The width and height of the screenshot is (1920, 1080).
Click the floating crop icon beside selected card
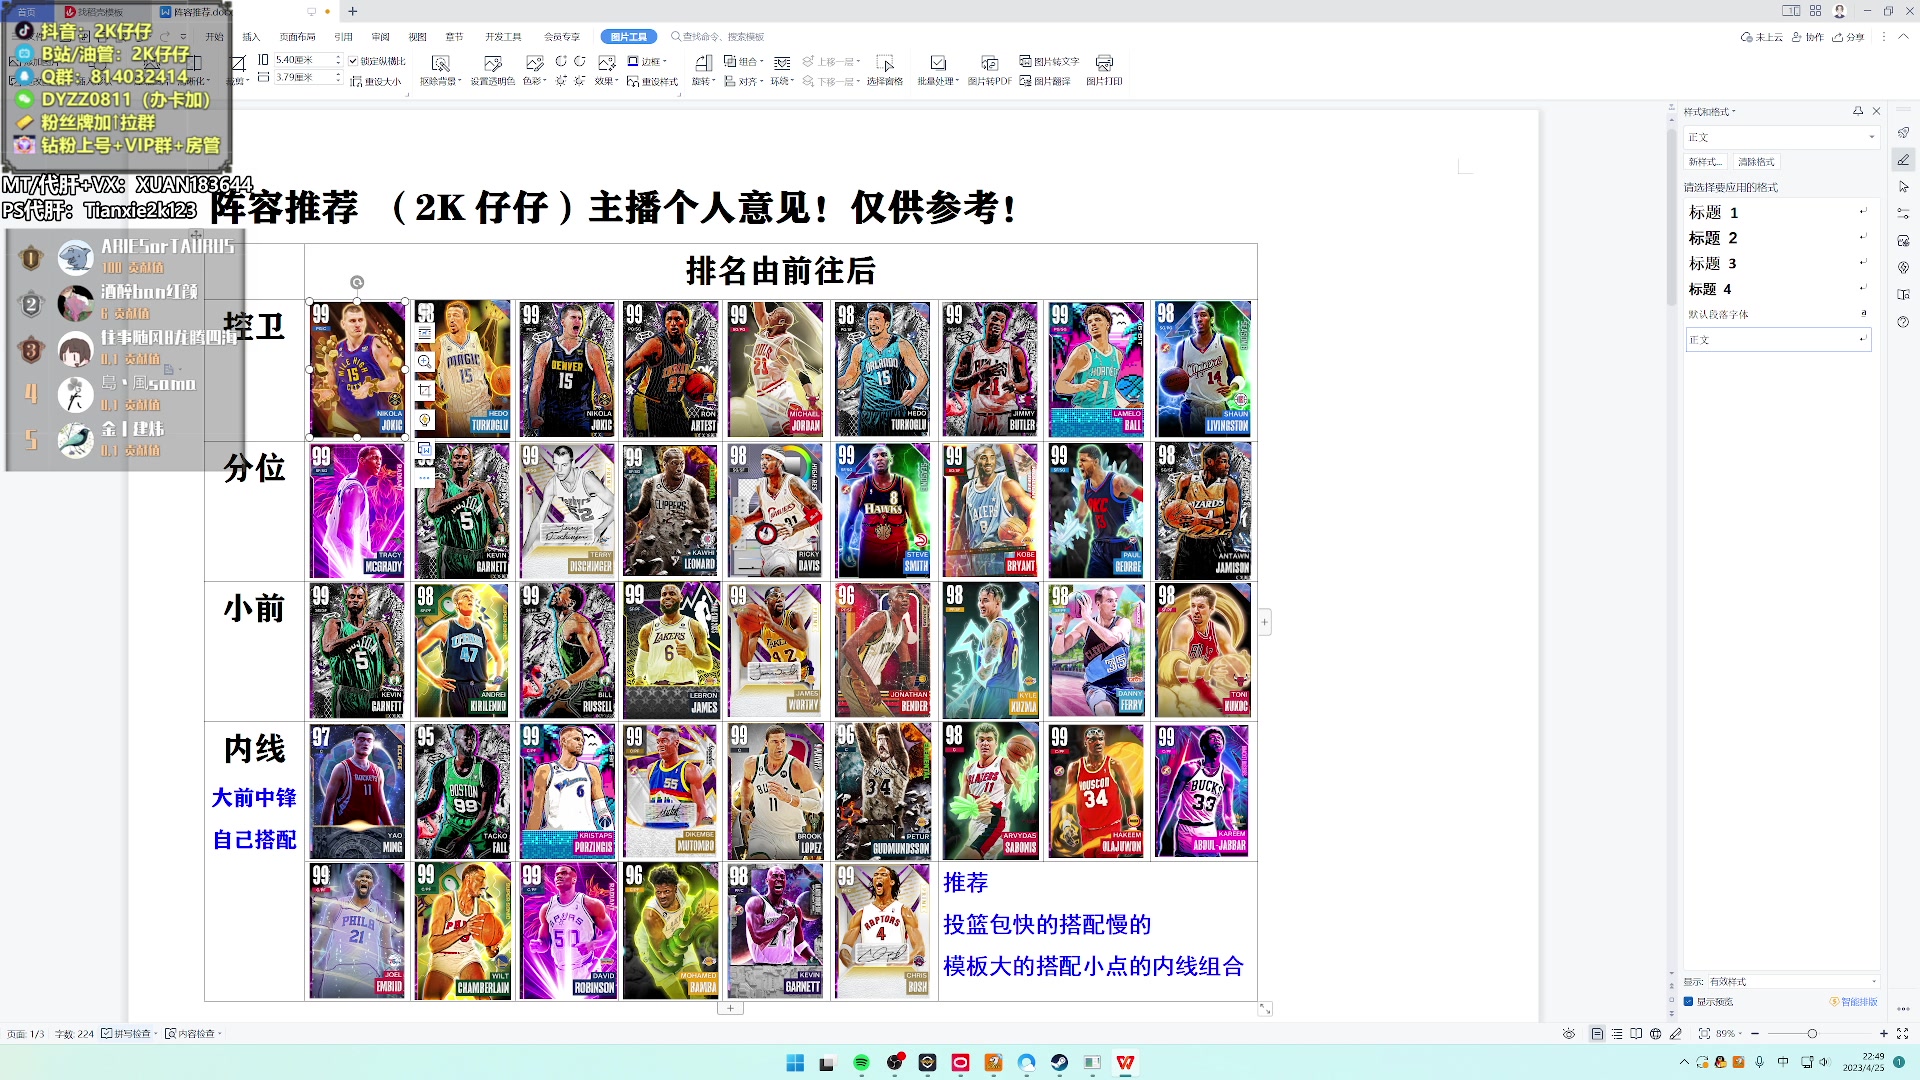pyautogui.click(x=425, y=390)
